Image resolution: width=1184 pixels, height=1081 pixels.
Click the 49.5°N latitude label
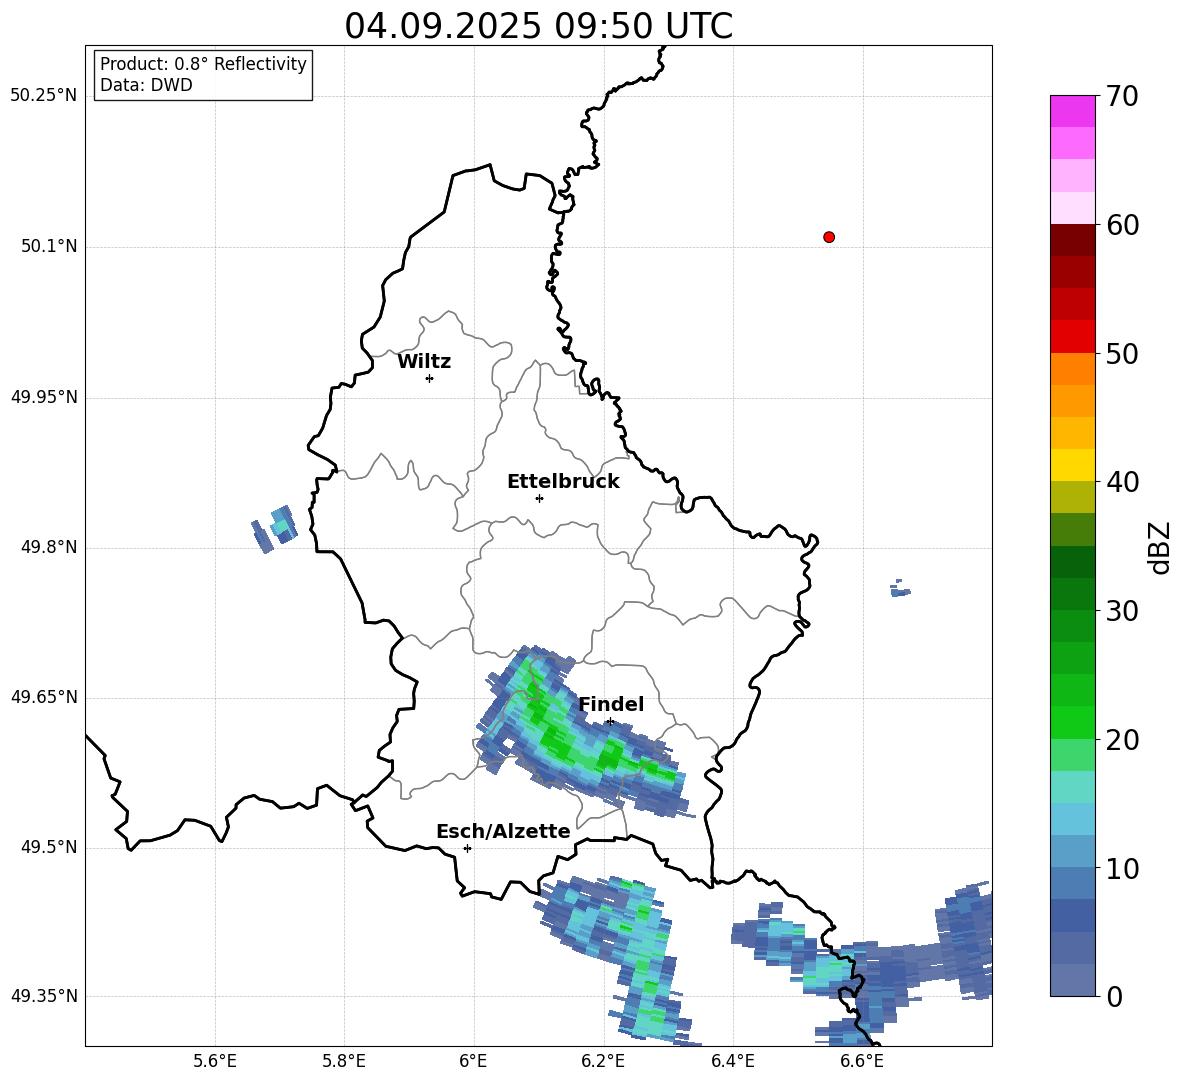click(49, 847)
